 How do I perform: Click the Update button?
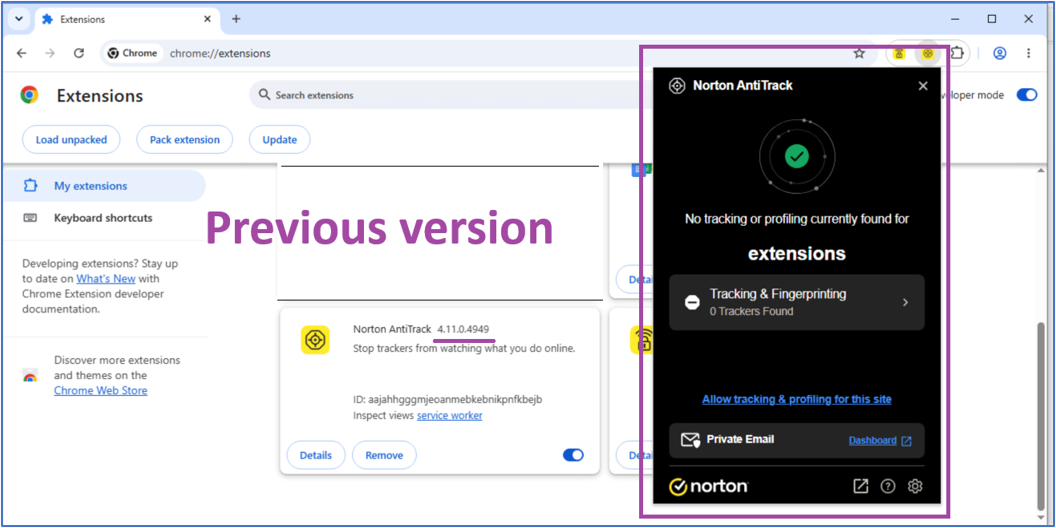(279, 140)
